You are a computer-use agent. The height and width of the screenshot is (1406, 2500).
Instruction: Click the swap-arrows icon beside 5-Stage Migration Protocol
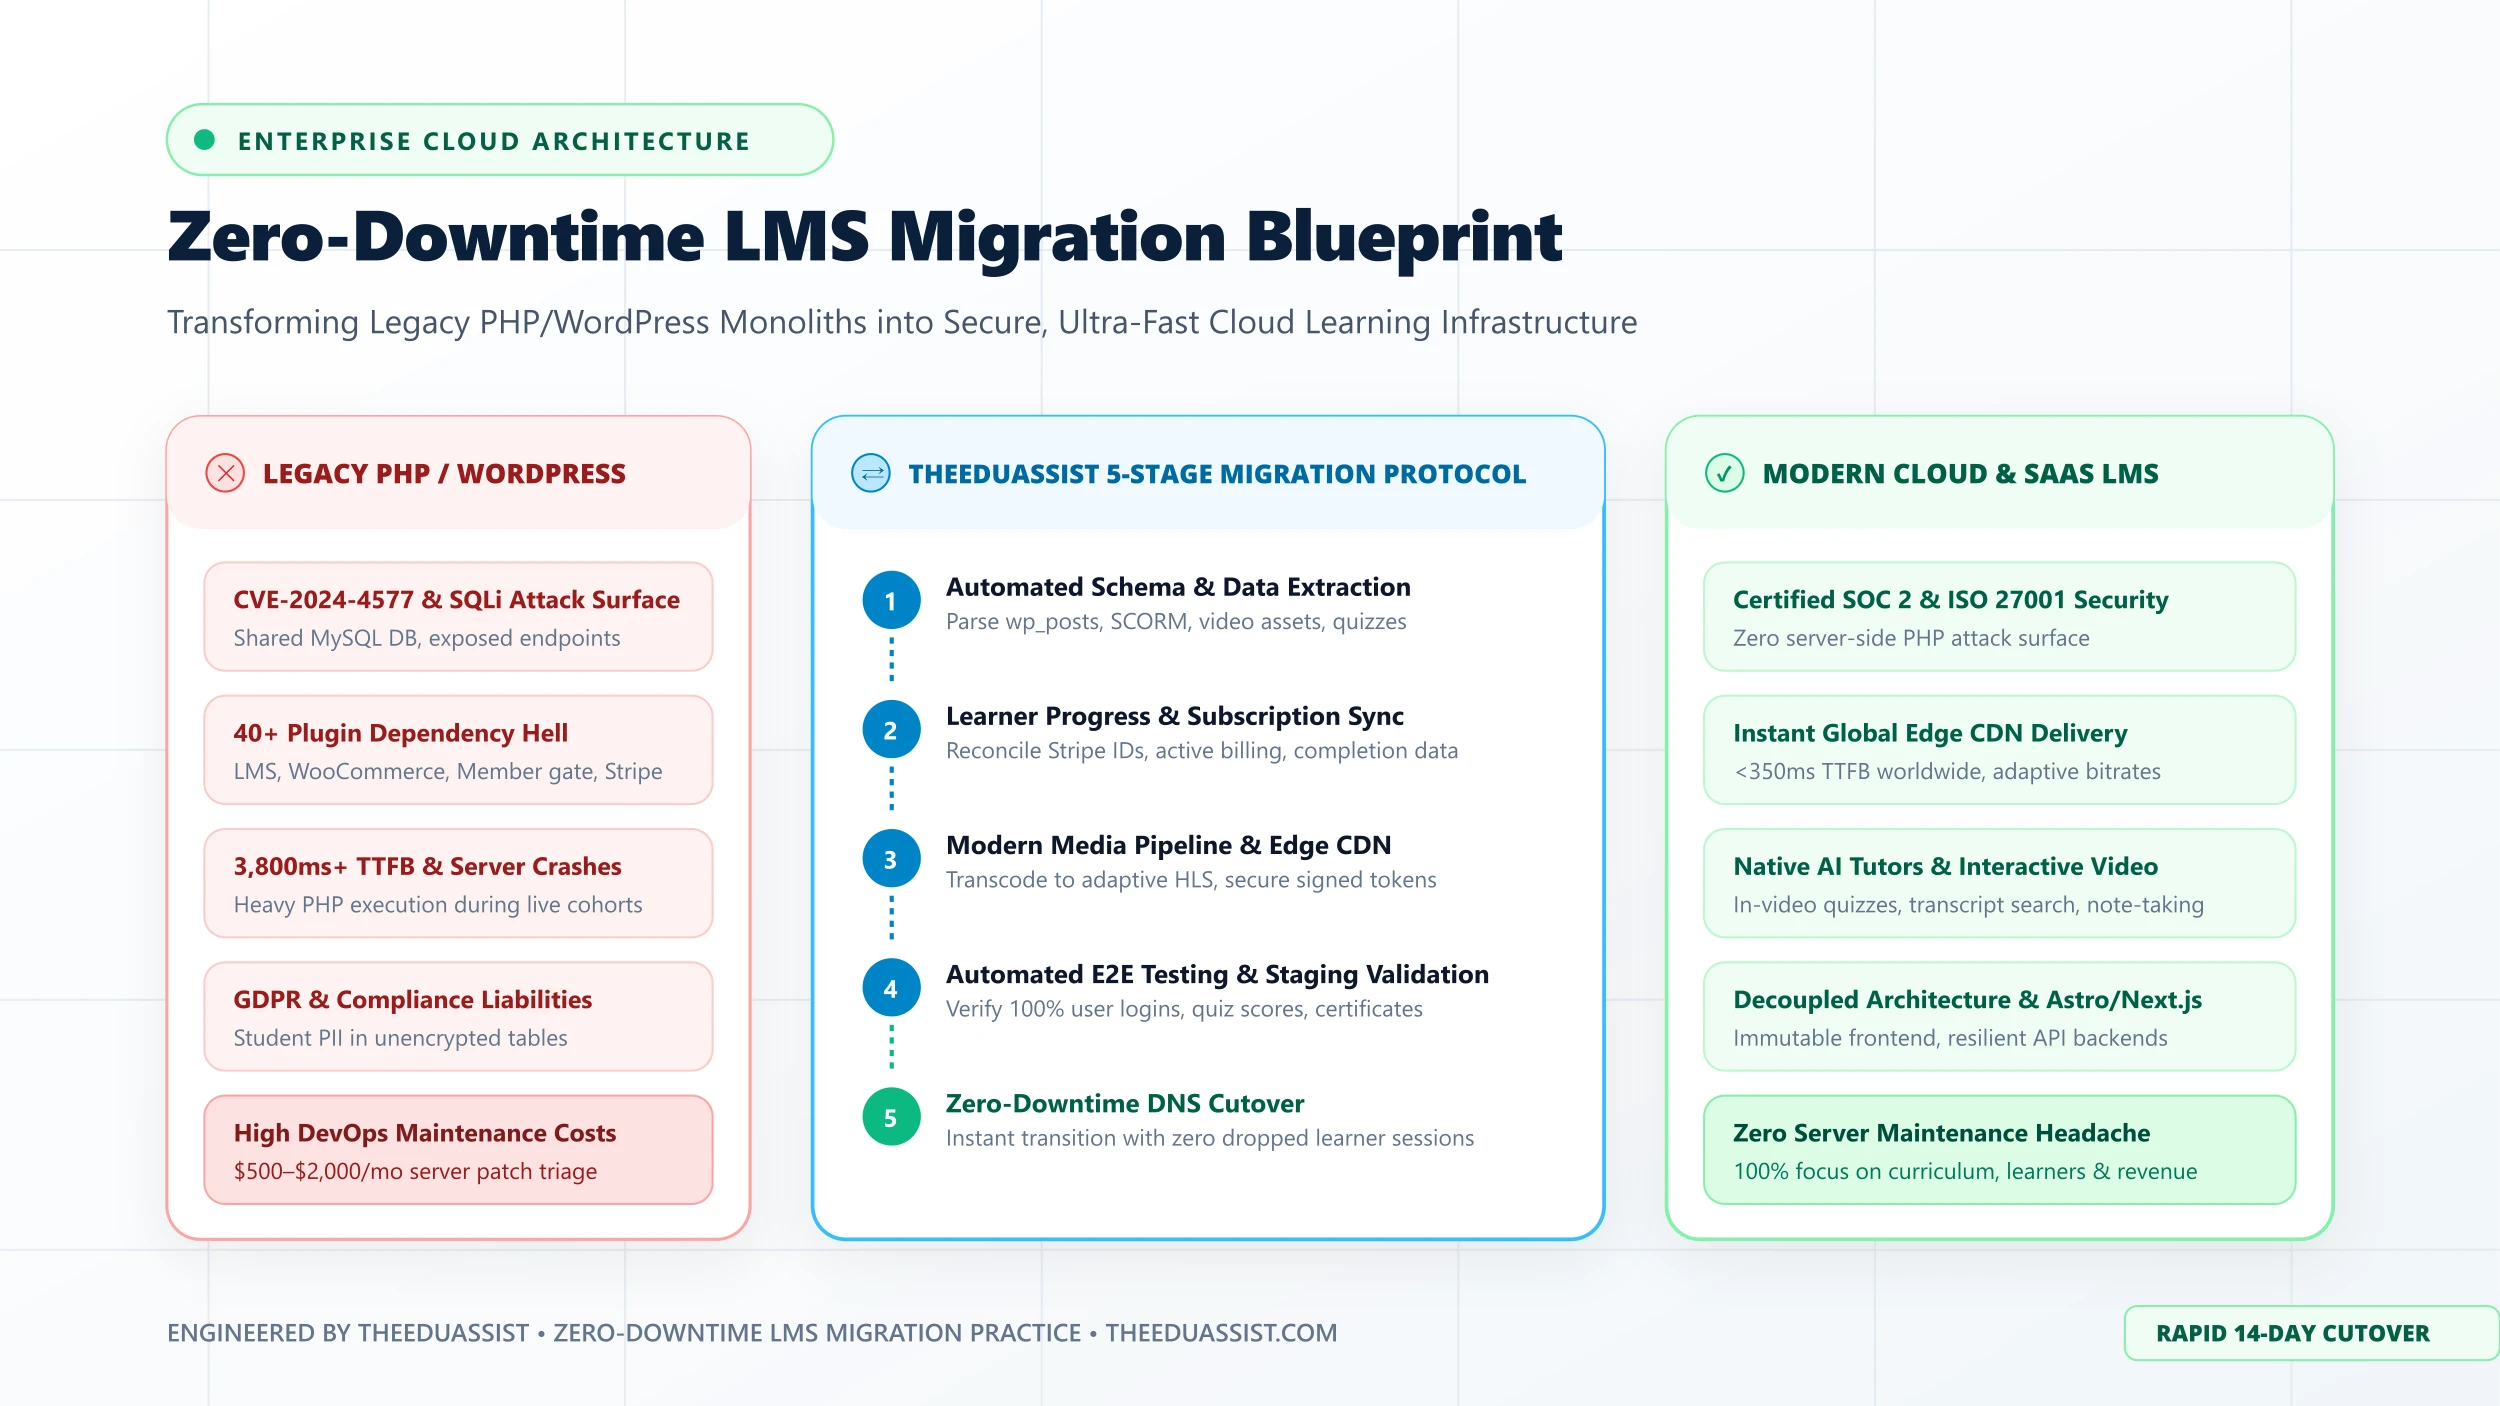click(871, 473)
